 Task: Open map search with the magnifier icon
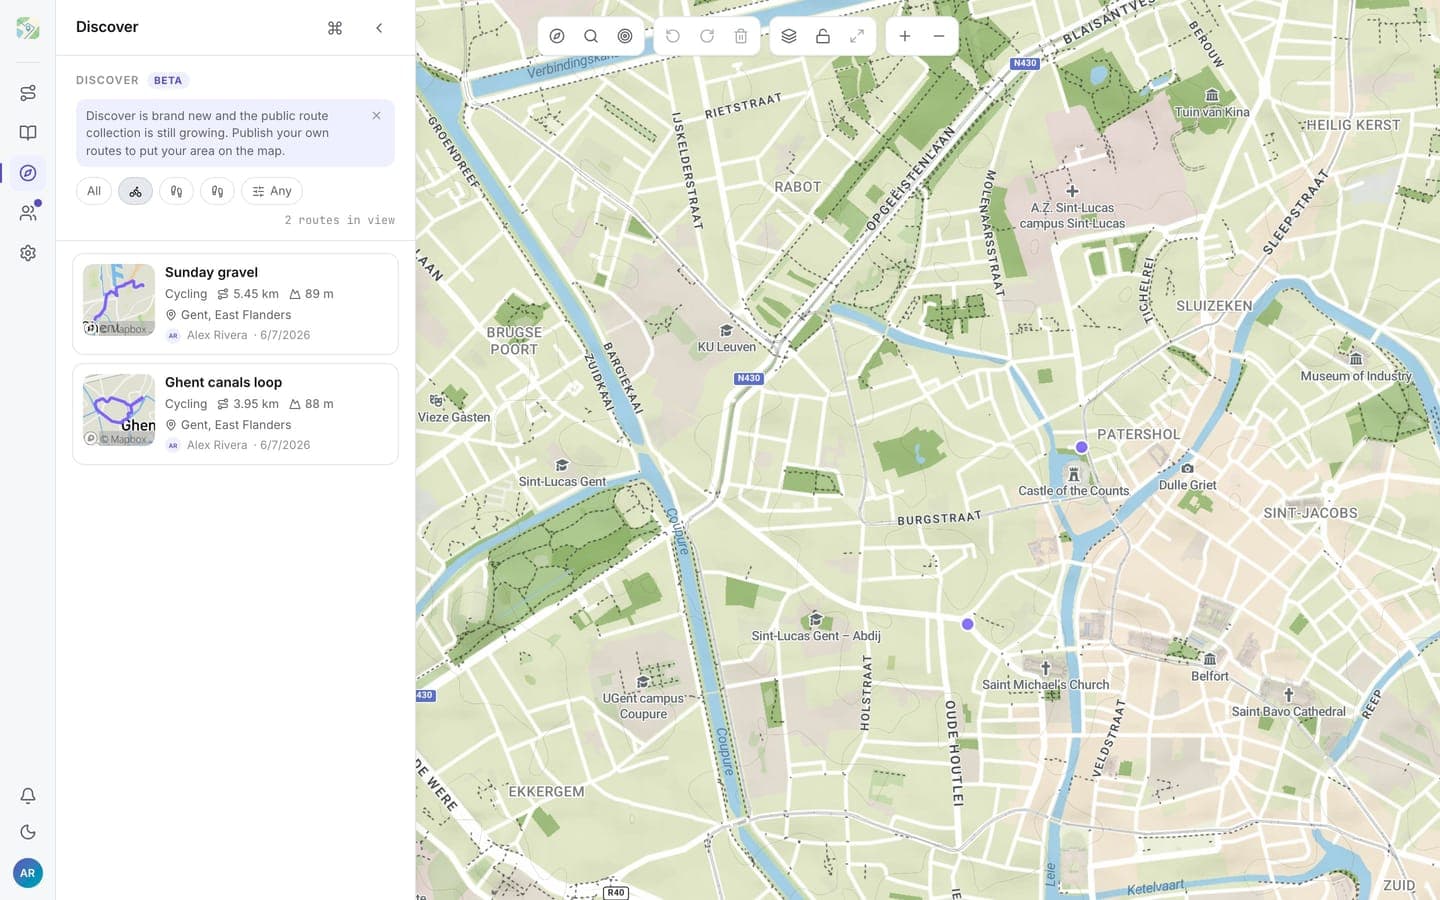tap(591, 36)
